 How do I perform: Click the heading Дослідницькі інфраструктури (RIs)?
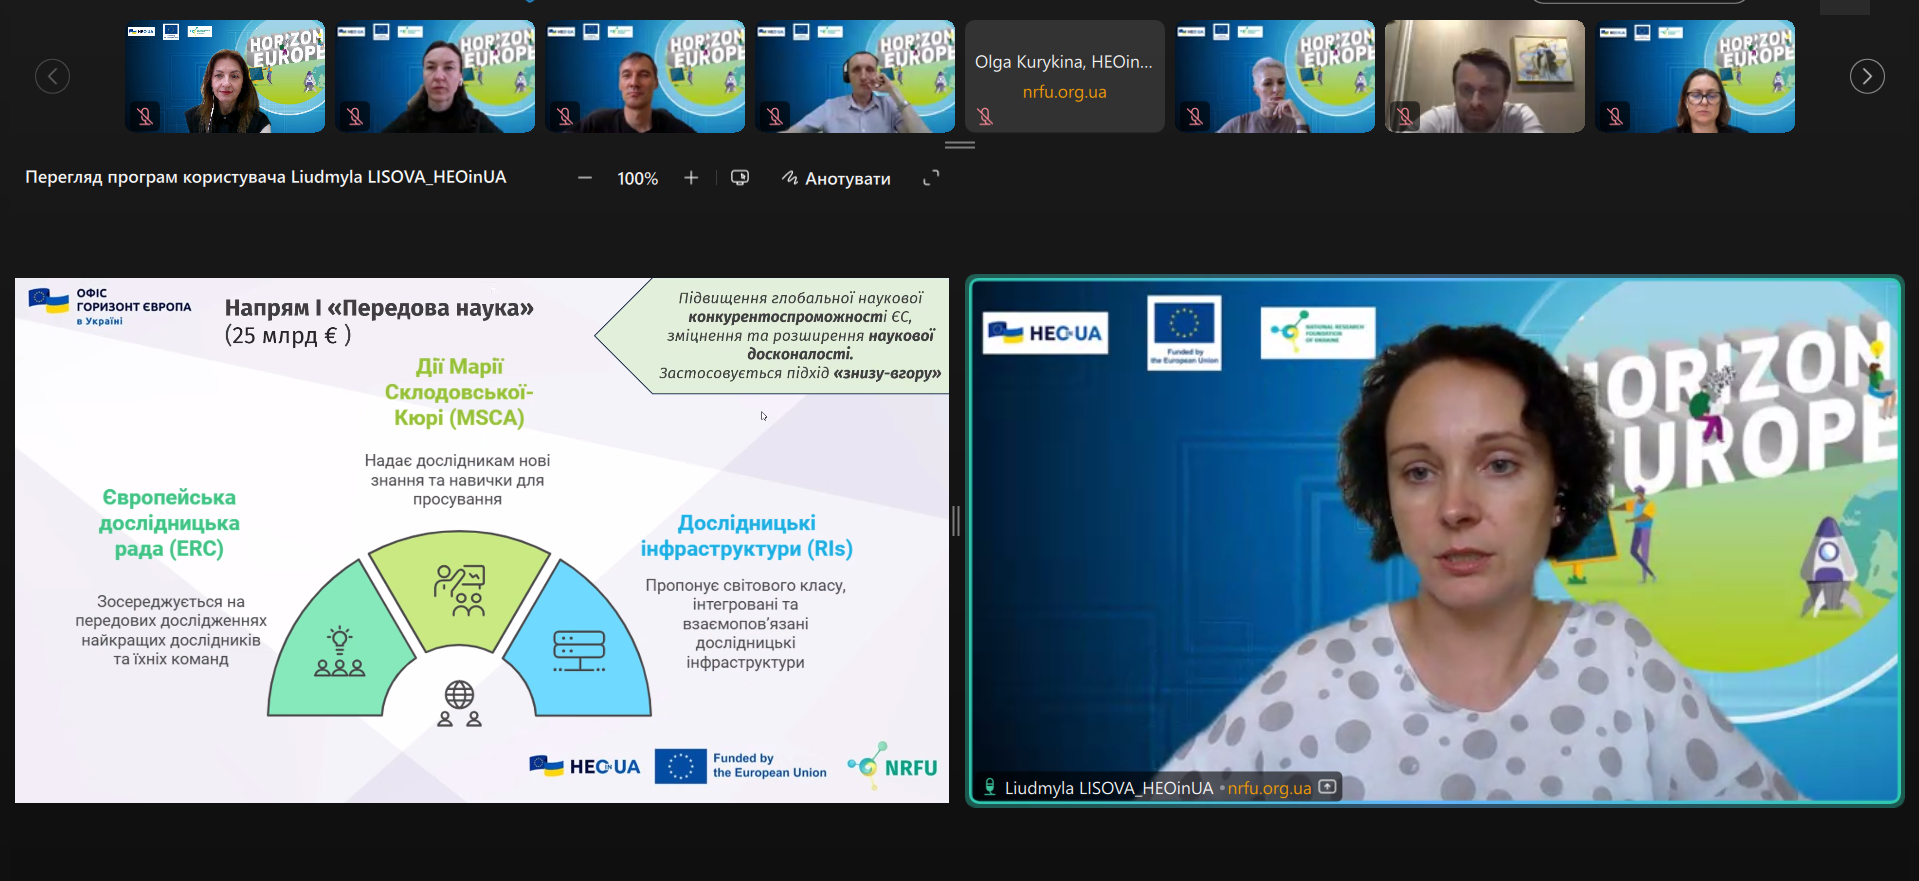[746, 536]
